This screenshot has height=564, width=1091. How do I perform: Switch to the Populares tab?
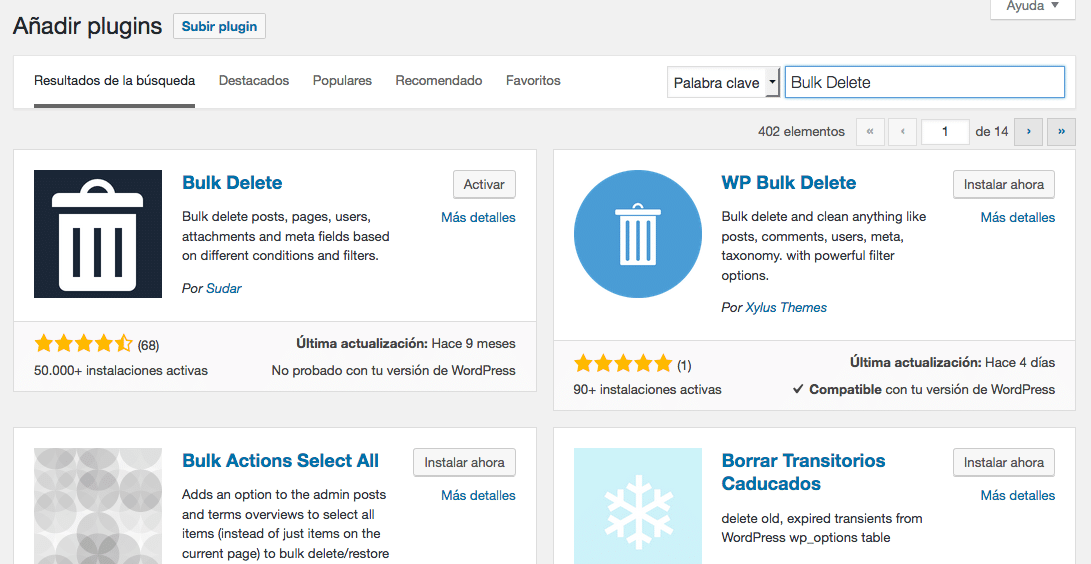(342, 81)
